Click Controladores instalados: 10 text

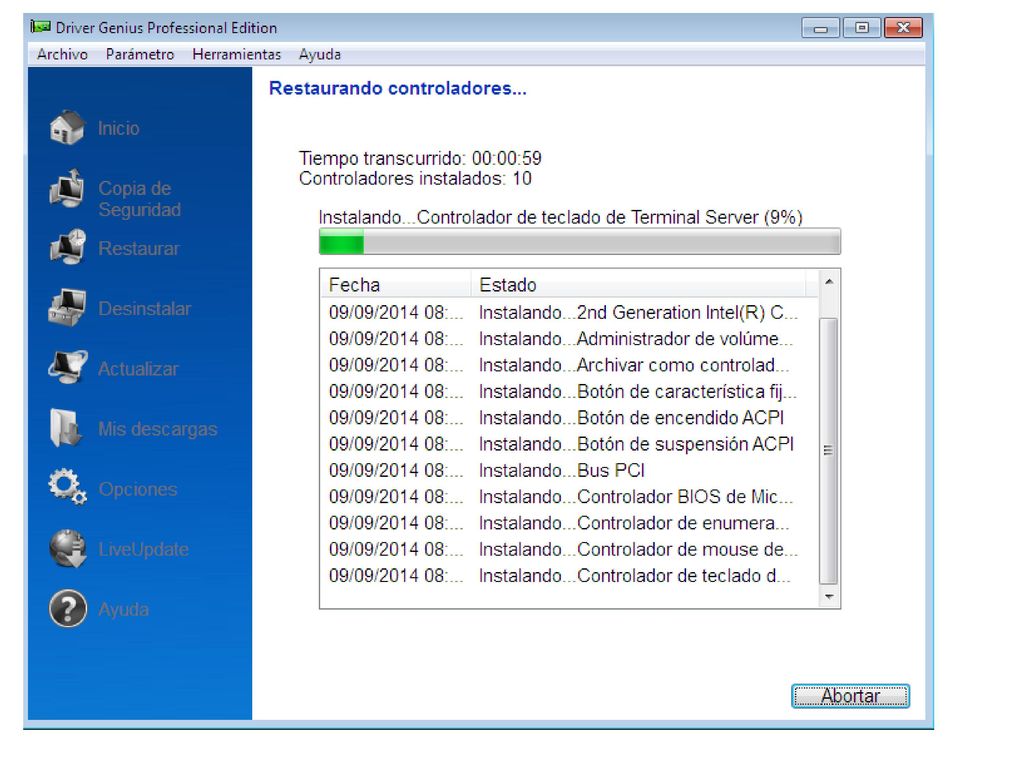click(x=415, y=178)
